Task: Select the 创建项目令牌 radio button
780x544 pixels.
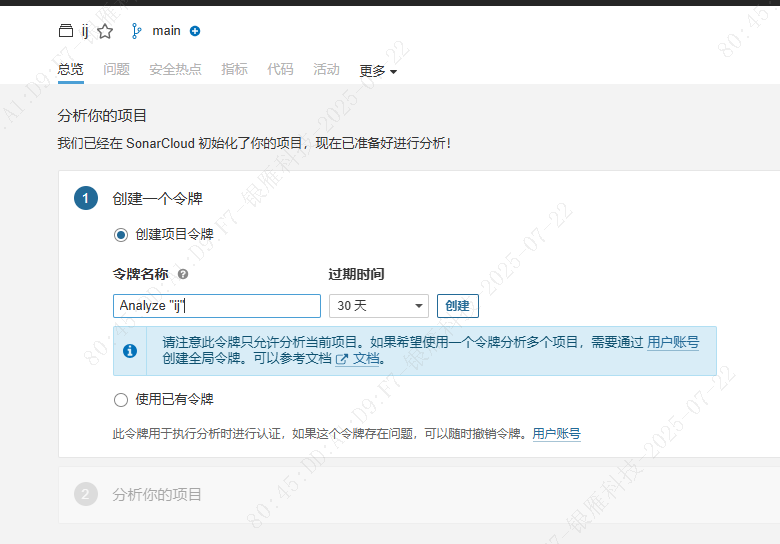Action: tap(121, 235)
